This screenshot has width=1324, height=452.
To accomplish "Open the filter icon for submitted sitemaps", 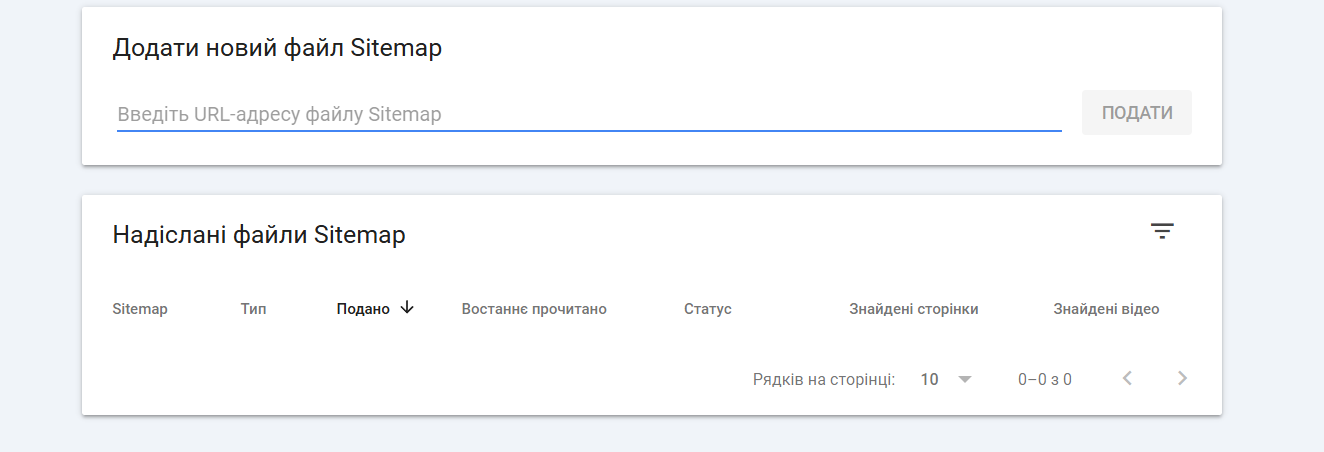I will click(x=1161, y=232).
